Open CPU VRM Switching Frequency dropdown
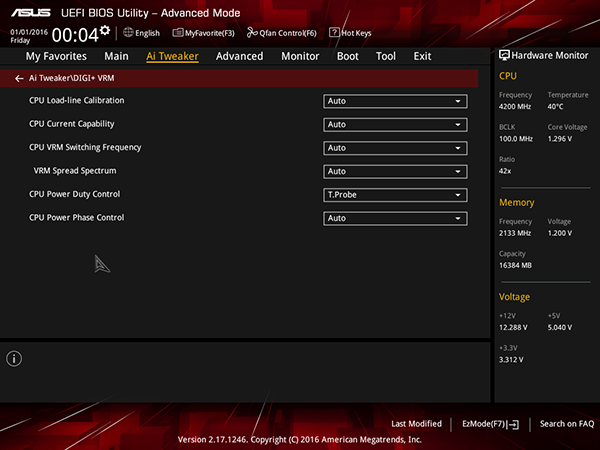Image resolution: width=600 pixels, height=450 pixels. click(395, 148)
